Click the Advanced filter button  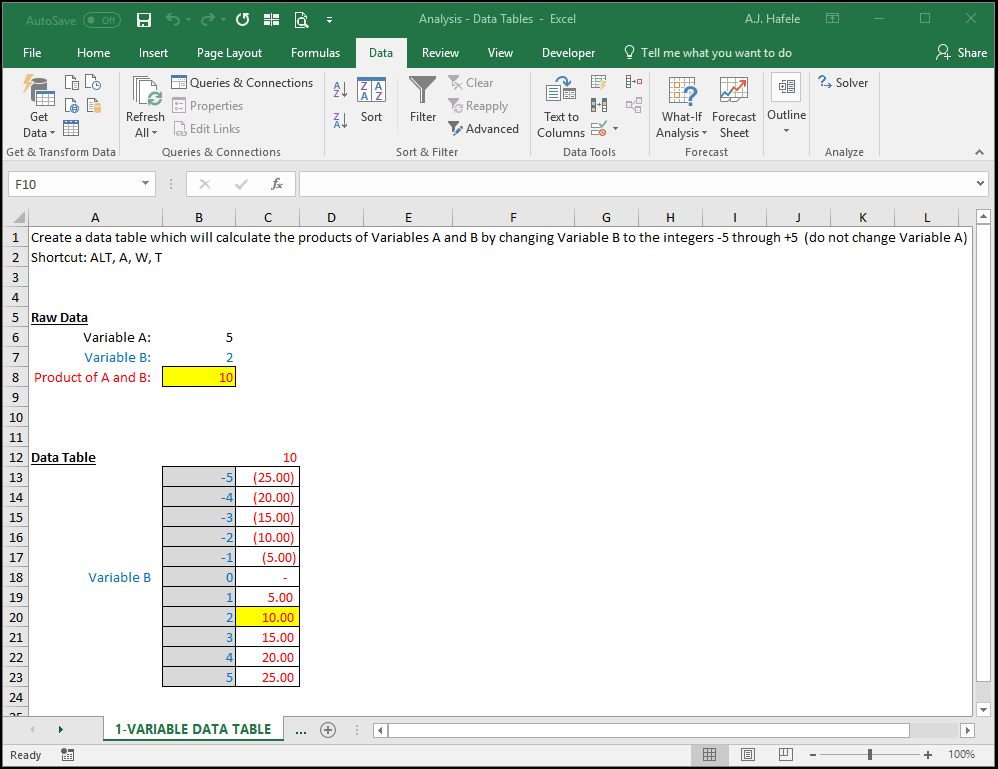(x=484, y=129)
